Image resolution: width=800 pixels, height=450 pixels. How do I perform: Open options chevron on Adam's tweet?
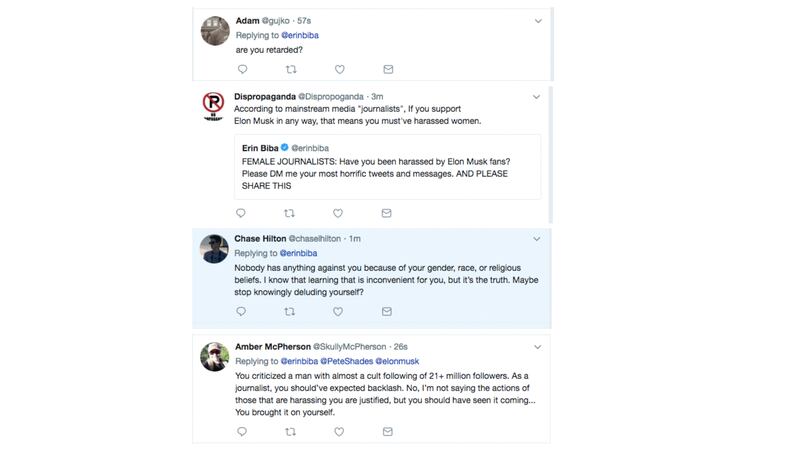point(537,21)
